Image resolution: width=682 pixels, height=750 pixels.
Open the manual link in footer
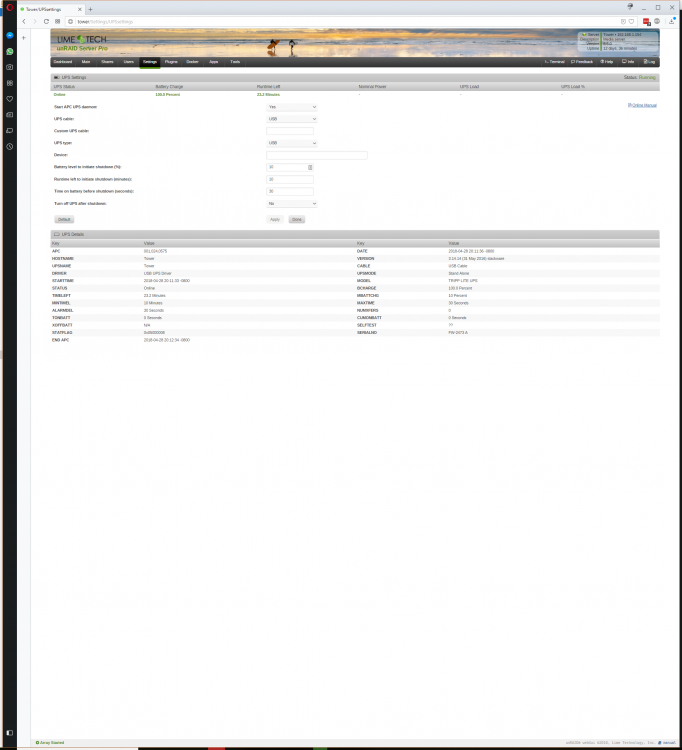point(669,743)
